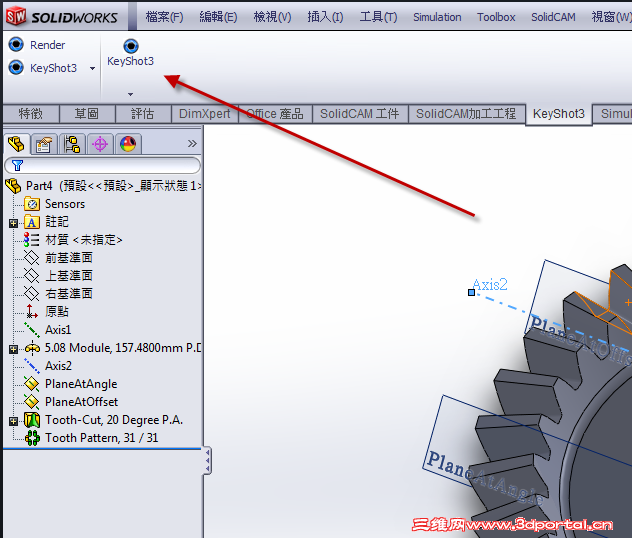632x538 pixels.
Task: Open the dropdown arrow under large KeyShot3 button
Action: click(130, 94)
